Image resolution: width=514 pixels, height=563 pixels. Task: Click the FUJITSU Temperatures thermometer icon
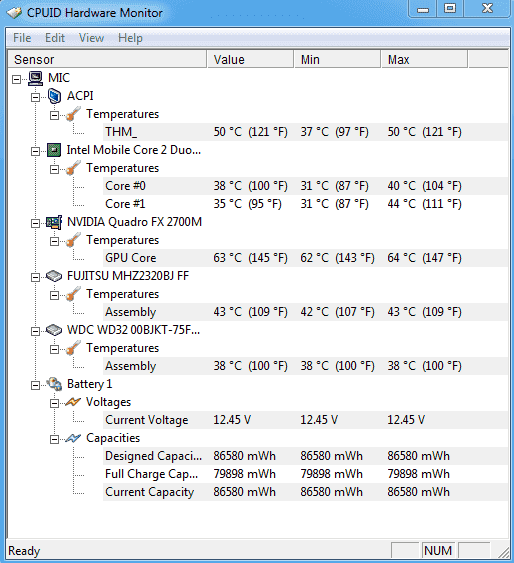pos(73,294)
